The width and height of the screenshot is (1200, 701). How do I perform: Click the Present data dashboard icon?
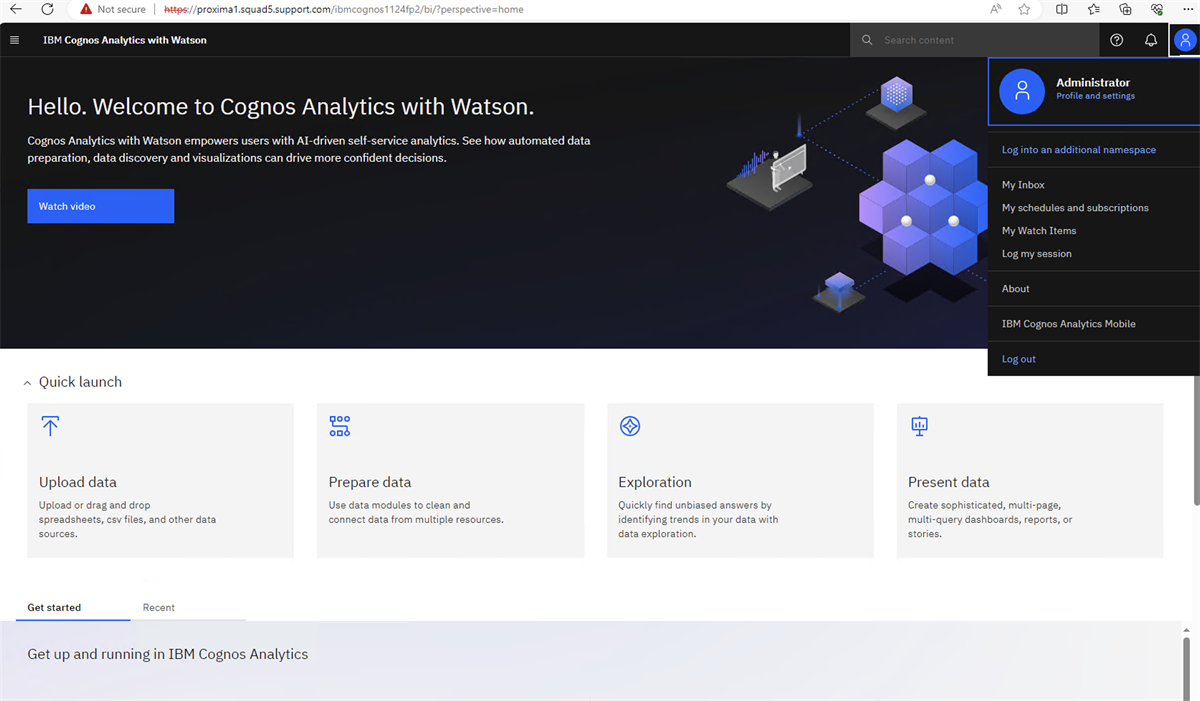[x=919, y=426]
